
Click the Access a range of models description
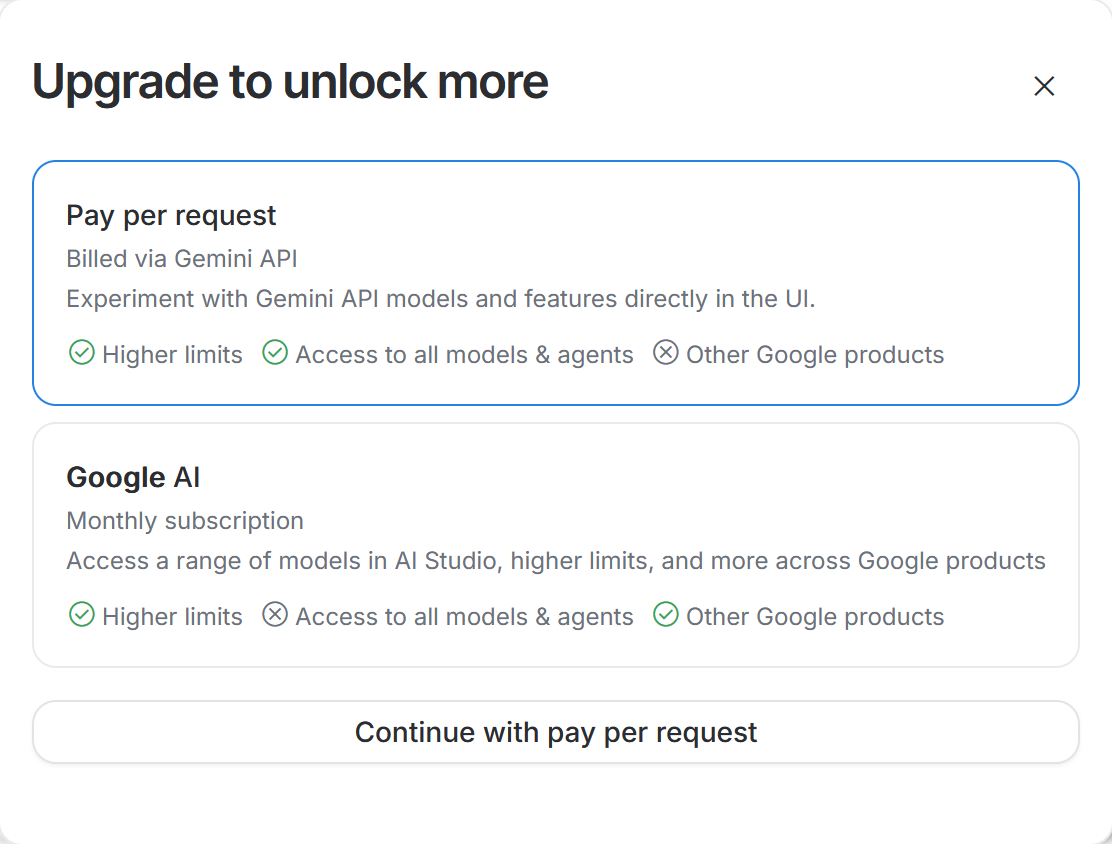(x=556, y=561)
